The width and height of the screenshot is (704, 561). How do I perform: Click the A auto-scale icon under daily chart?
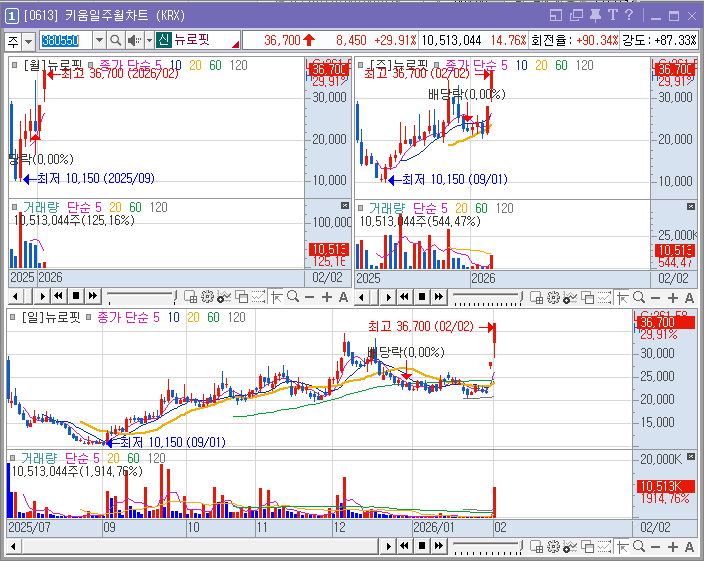coord(690,547)
